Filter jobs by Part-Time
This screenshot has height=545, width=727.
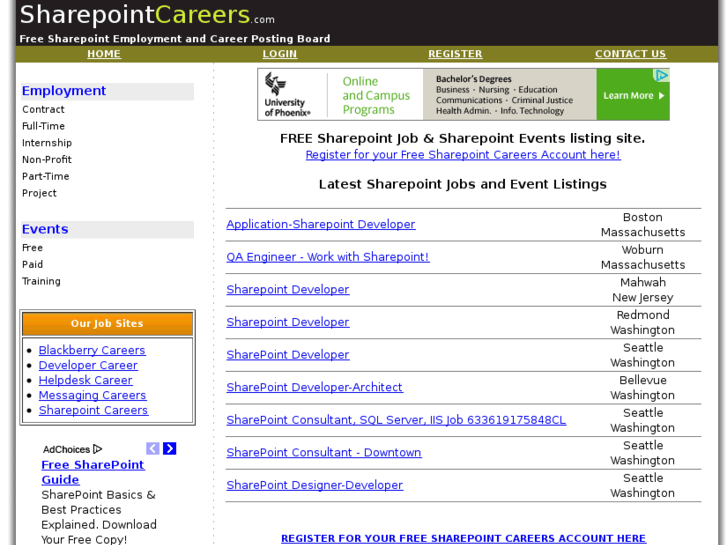pos(45,176)
